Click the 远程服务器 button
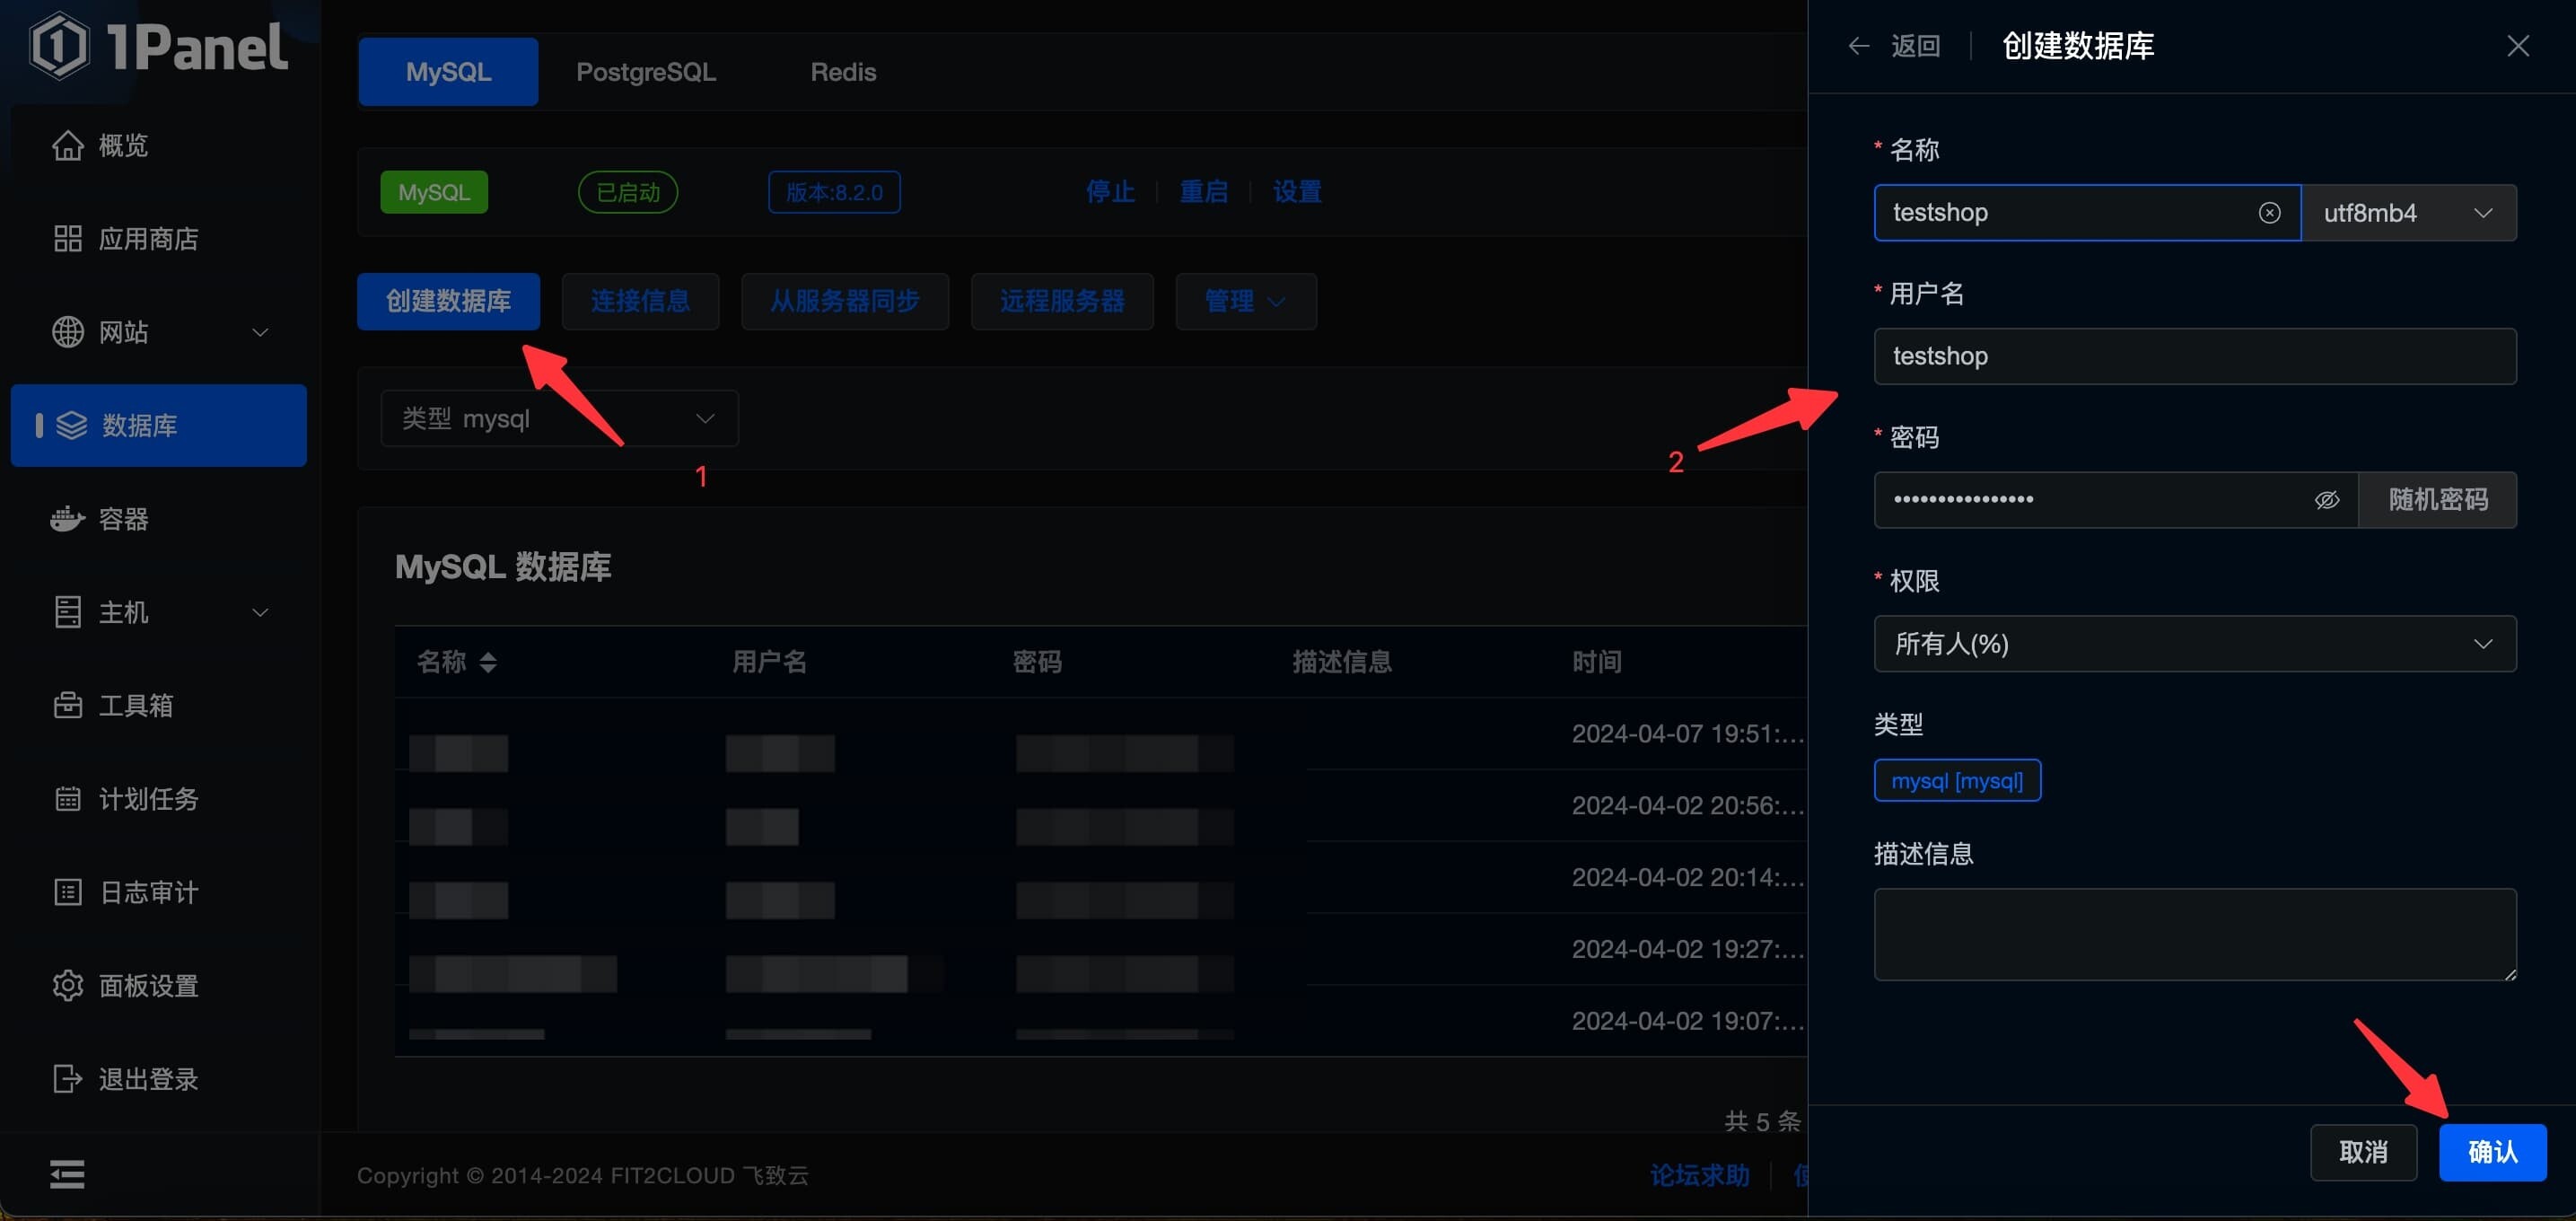Image resolution: width=2576 pixels, height=1221 pixels. point(1062,302)
